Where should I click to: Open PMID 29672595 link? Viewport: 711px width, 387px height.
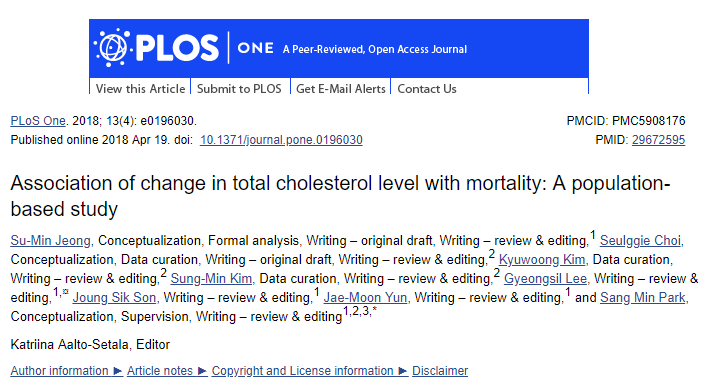click(x=658, y=140)
